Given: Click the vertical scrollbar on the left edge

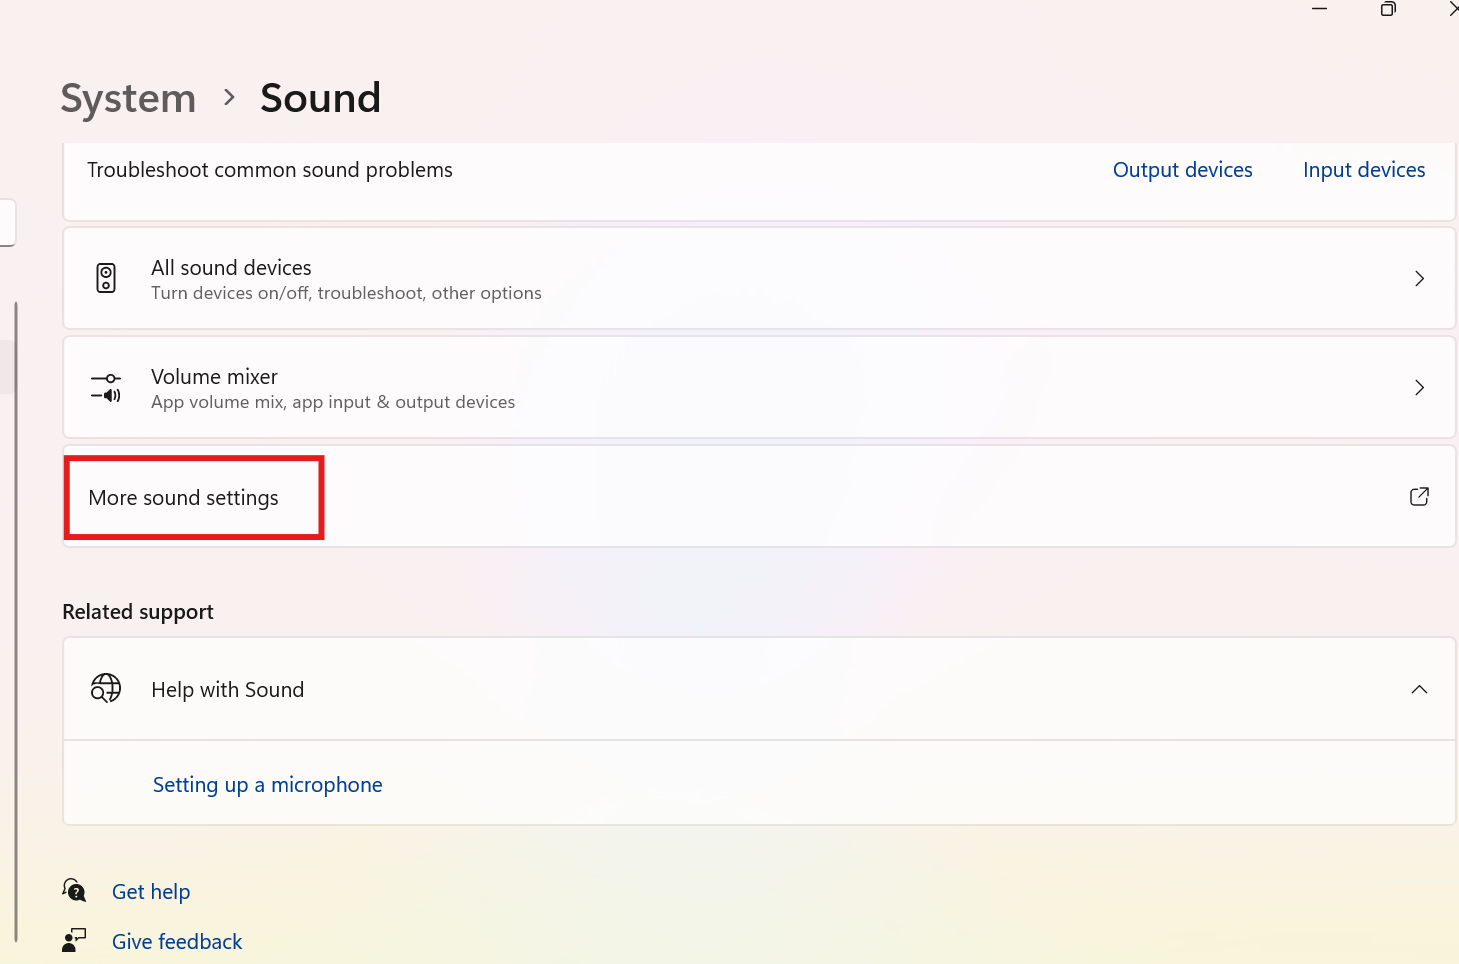Looking at the screenshot, I should [16, 620].
